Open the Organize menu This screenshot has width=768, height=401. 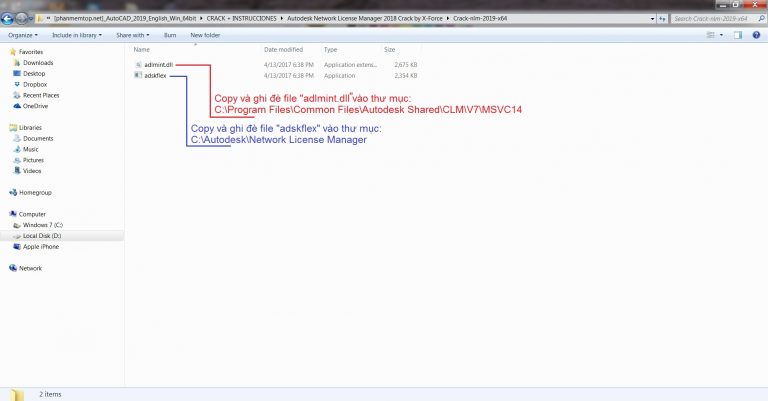pyautogui.click(x=23, y=35)
